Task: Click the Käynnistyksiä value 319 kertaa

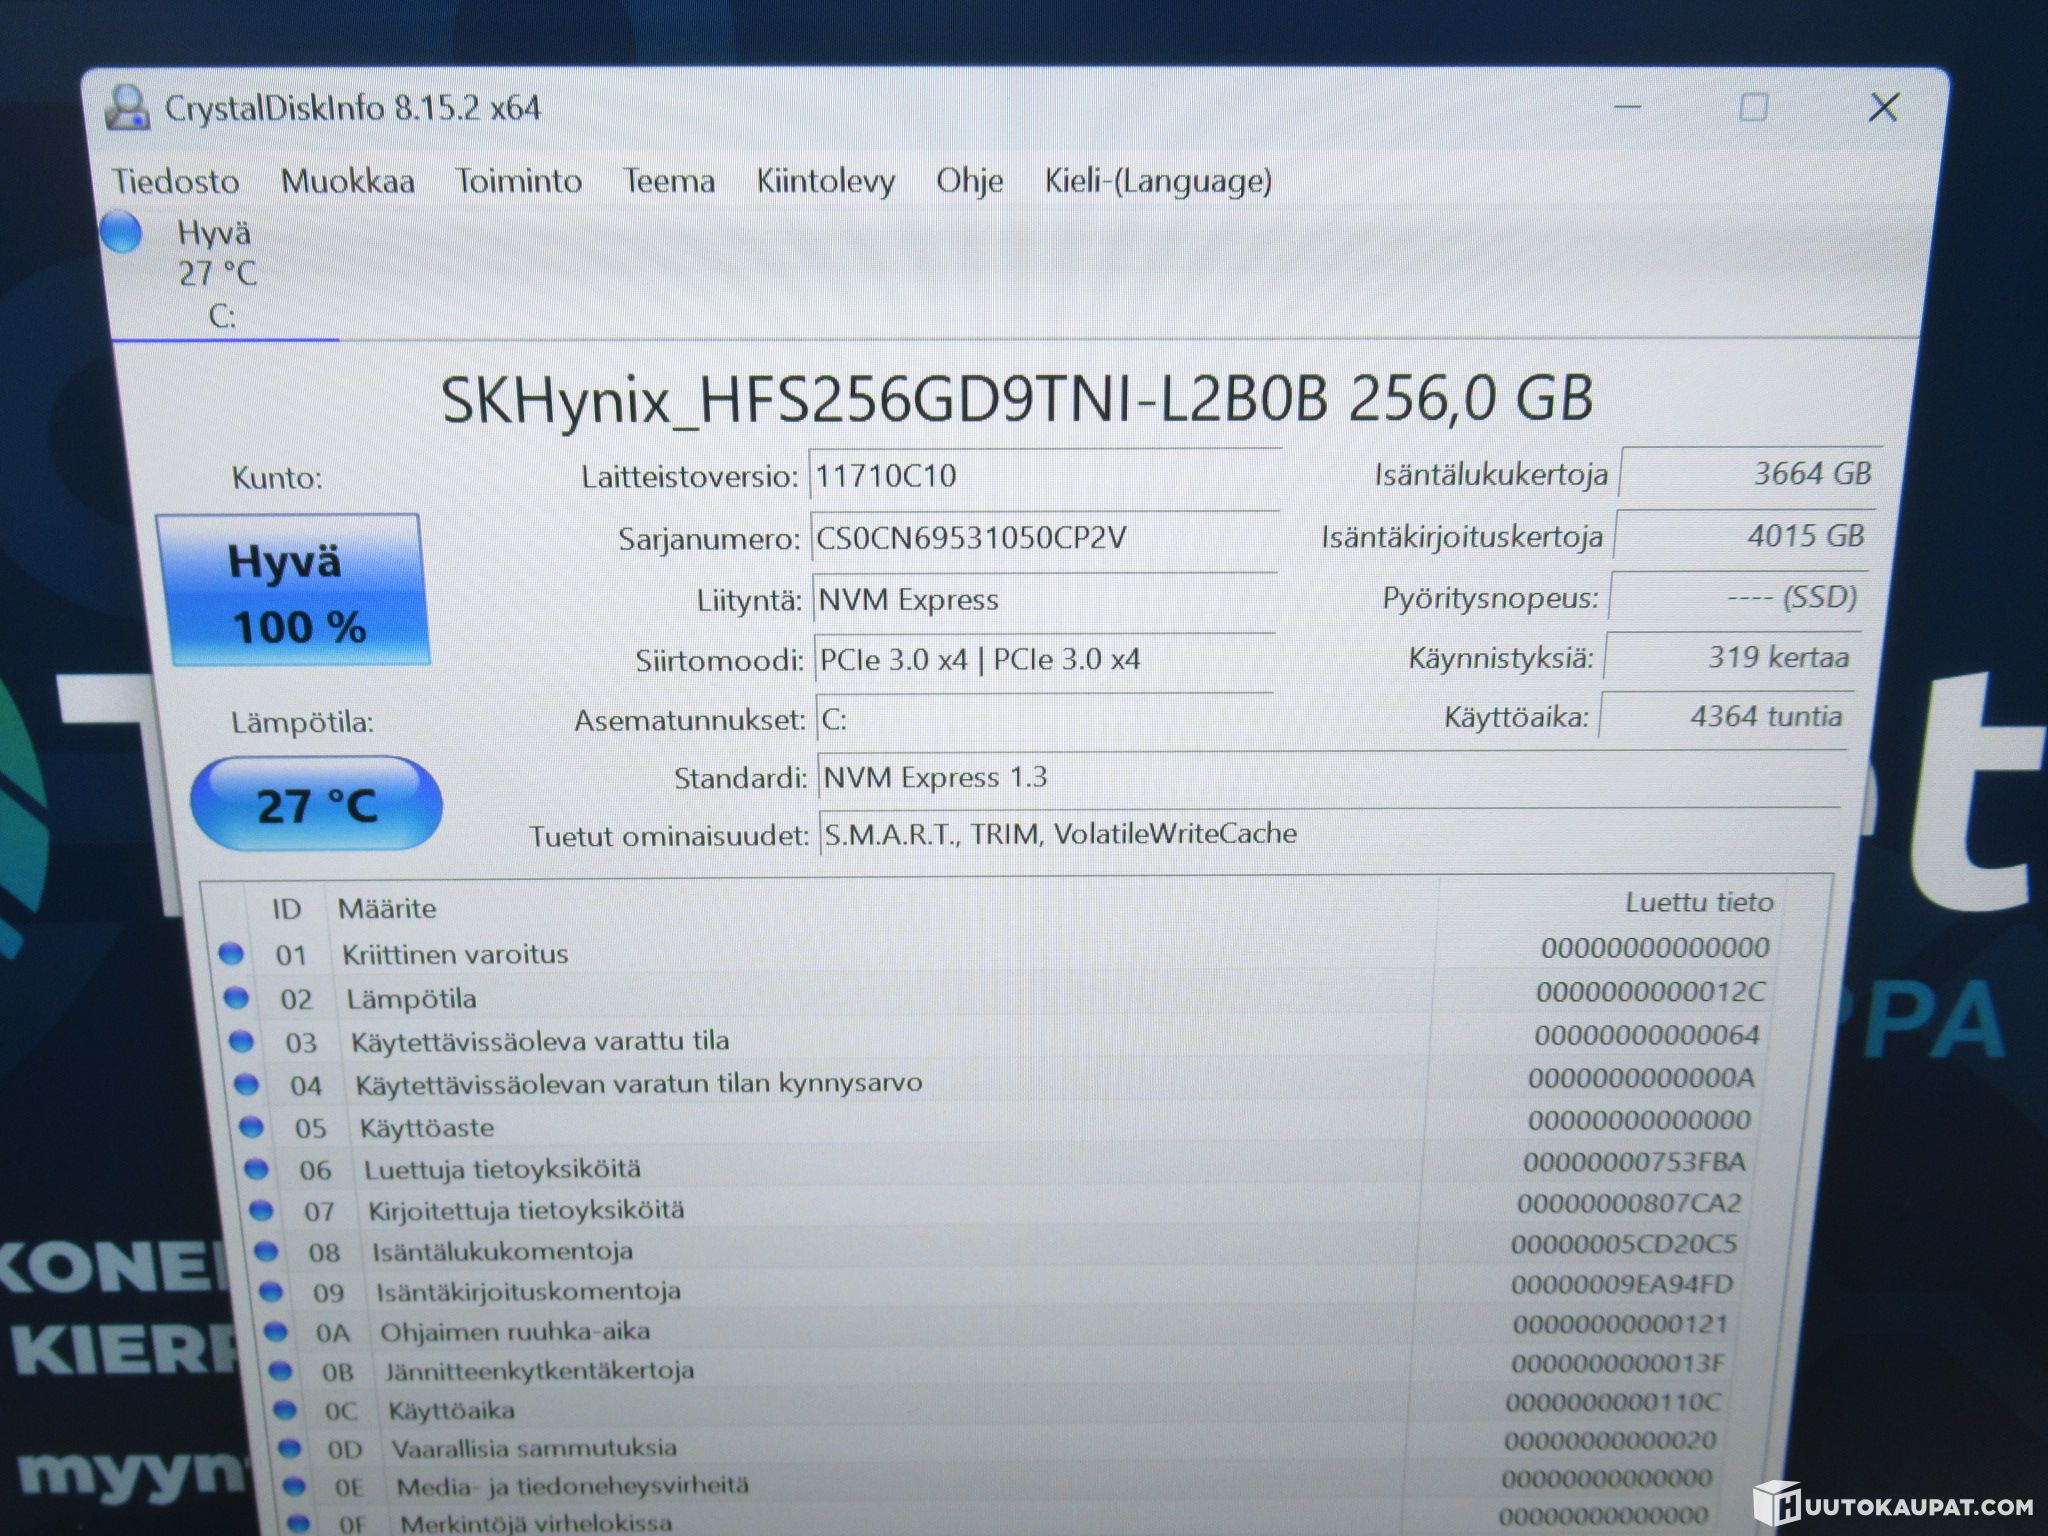Action: [1731, 658]
